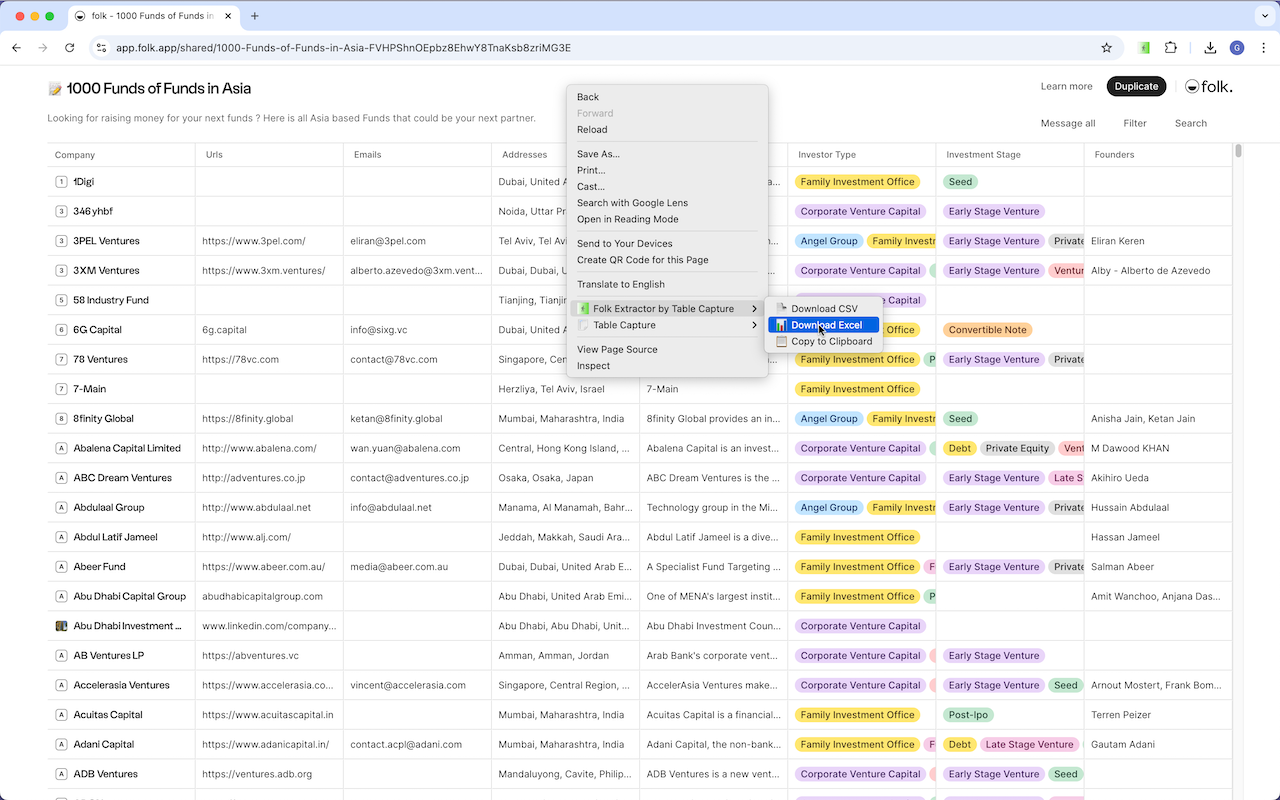Image resolution: width=1280 pixels, height=800 pixels.
Task: Open a new browser tab
Action: tap(255, 16)
